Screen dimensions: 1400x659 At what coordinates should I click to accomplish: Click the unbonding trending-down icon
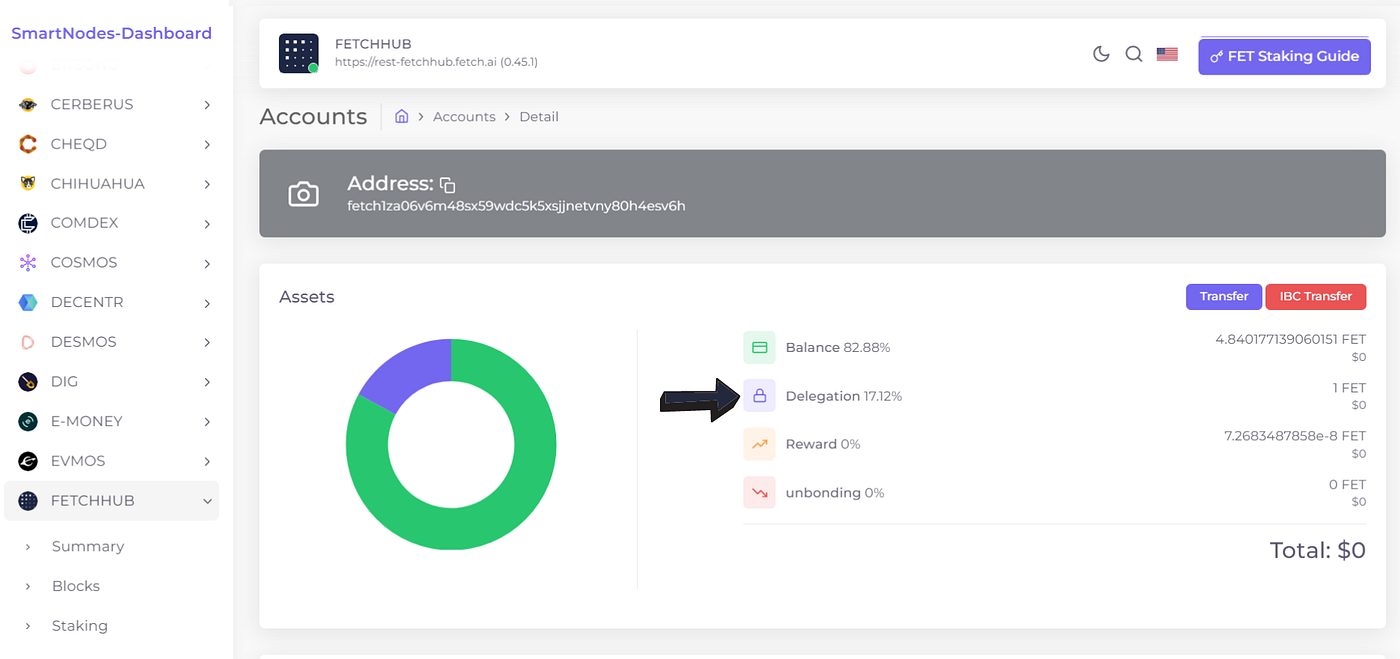(x=759, y=492)
